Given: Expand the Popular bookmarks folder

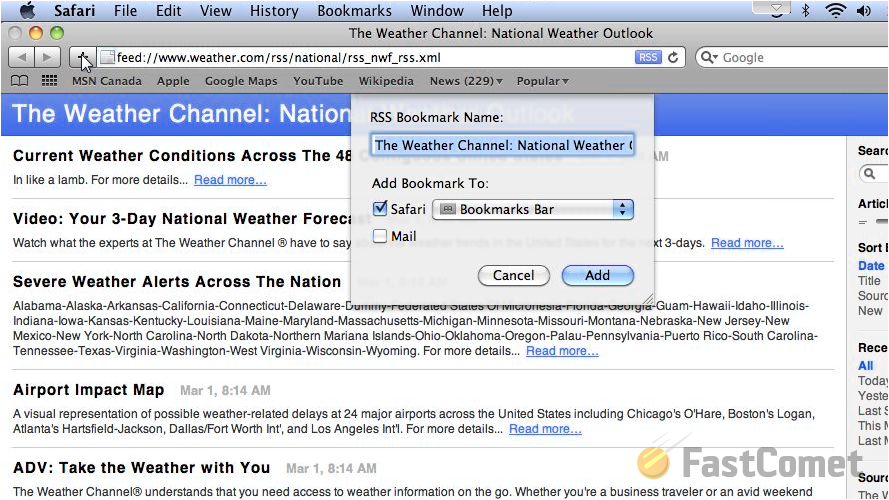Looking at the screenshot, I should [543, 81].
